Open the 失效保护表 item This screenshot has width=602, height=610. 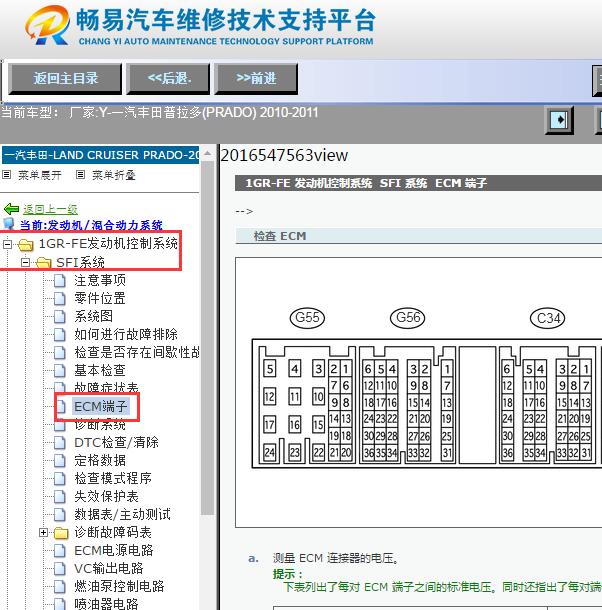[x=106, y=496]
